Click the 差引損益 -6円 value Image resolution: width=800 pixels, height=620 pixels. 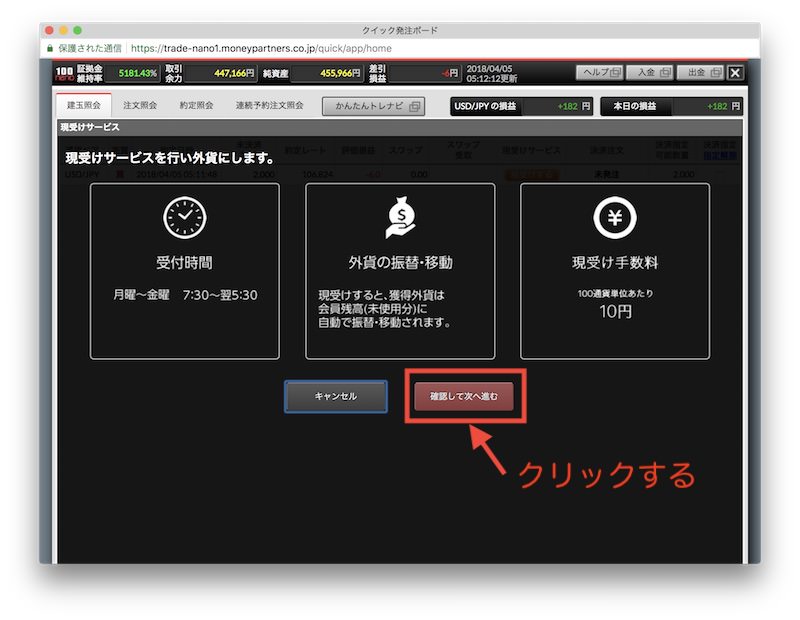pyautogui.click(x=449, y=73)
